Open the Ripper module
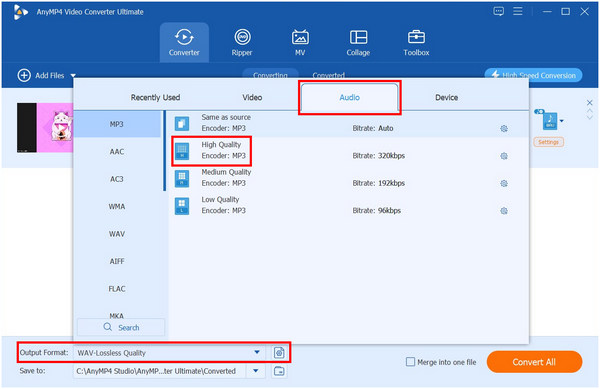Image resolution: width=600 pixels, height=389 pixels. [242, 42]
